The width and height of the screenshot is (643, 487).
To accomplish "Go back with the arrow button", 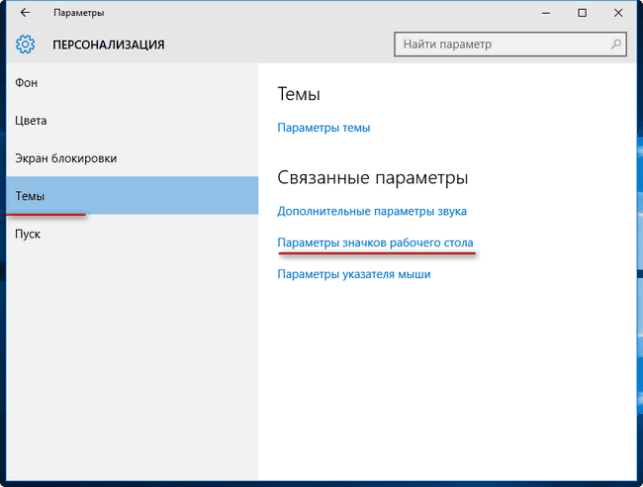I will click(25, 13).
